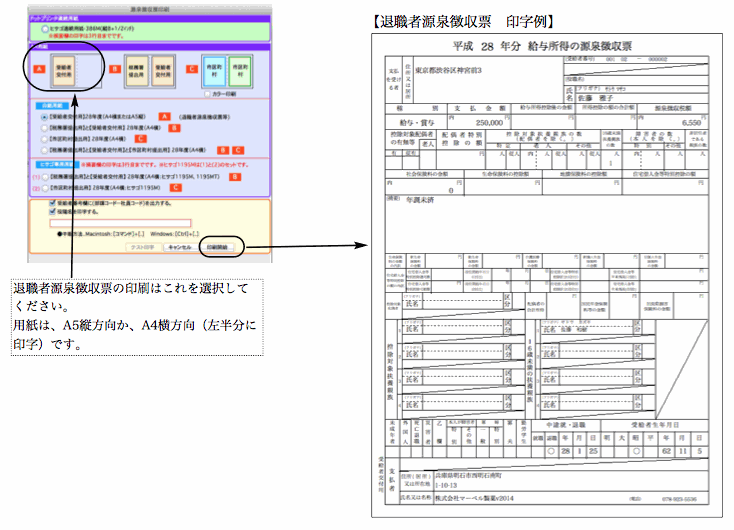The width and height of the screenshot is (734, 530).
Task: Click the red C badge beside third layout
Action: [x=190, y=70]
